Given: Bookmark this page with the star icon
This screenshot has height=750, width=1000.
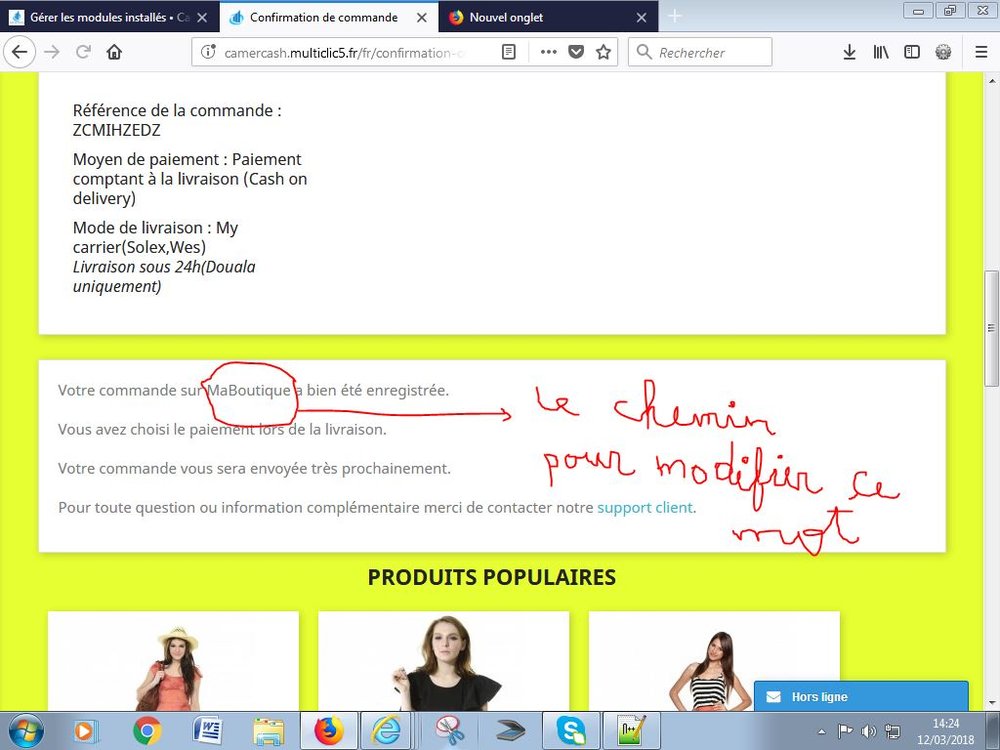Looking at the screenshot, I should 603,51.
